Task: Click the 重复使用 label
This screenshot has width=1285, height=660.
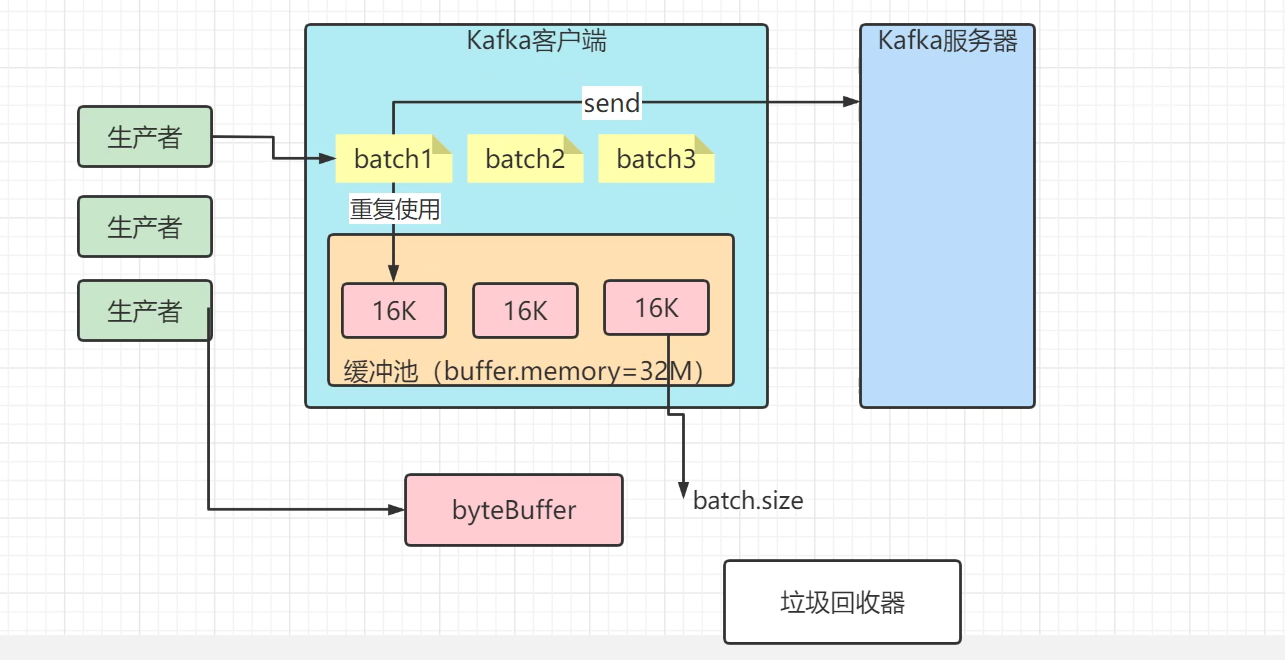Action: 395,209
